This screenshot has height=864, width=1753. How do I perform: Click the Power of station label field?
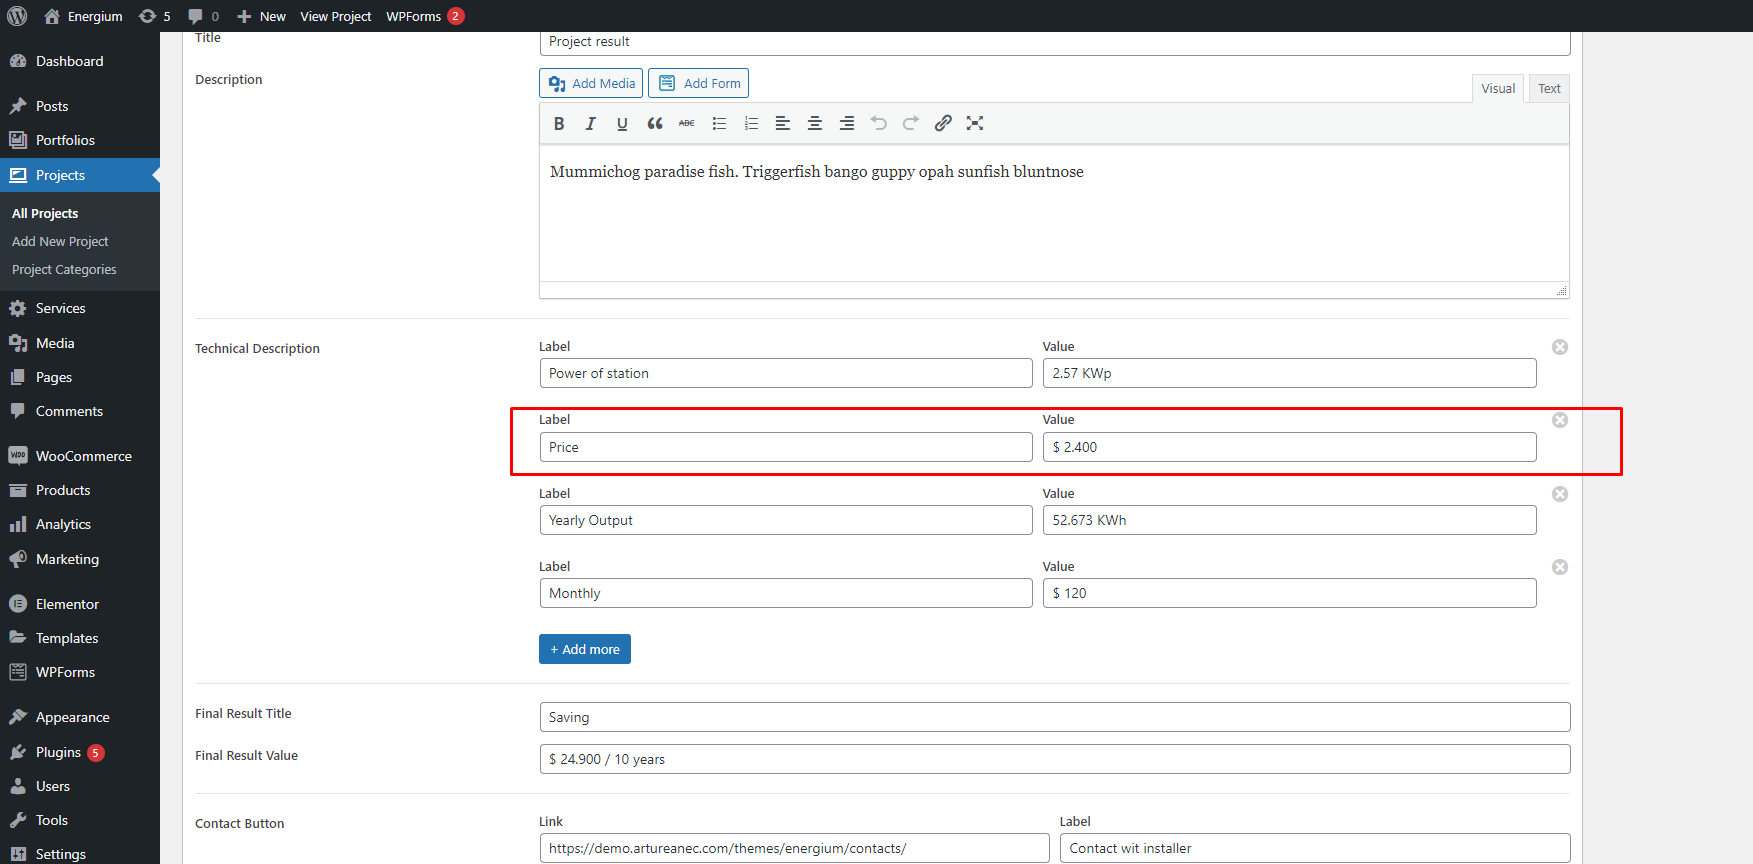coord(786,373)
